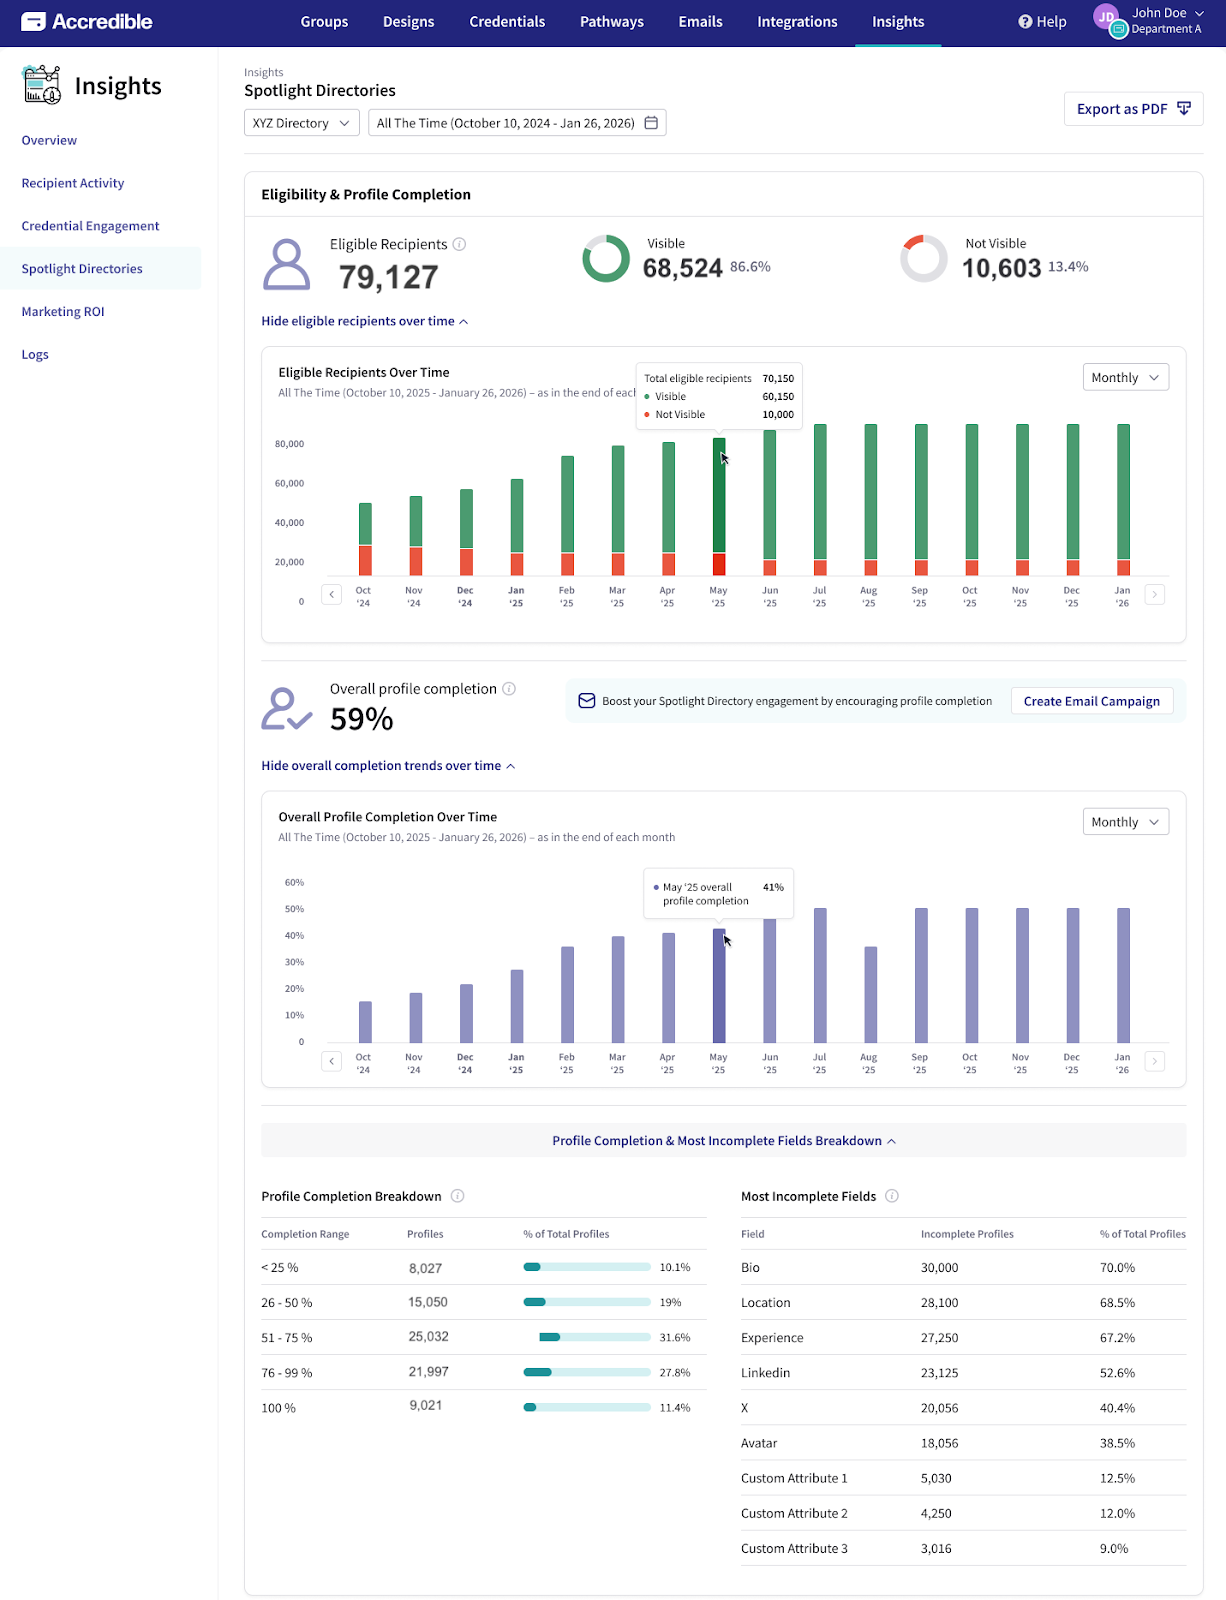This screenshot has width=1226, height=1600.
Task: Open Monthly dropdown in Profile Completion chart
Action: click(x=1126, y=822)
